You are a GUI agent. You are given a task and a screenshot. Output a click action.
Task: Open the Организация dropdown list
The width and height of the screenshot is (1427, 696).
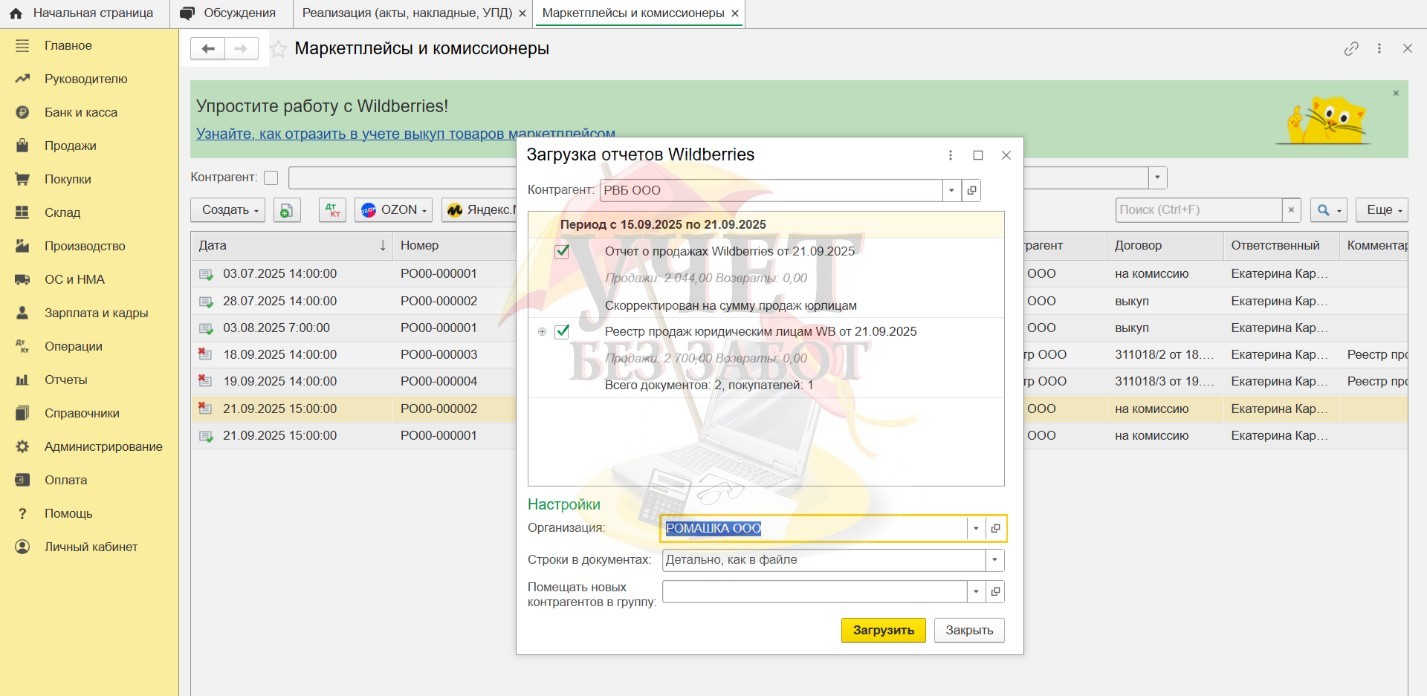[x=975, y=529]
